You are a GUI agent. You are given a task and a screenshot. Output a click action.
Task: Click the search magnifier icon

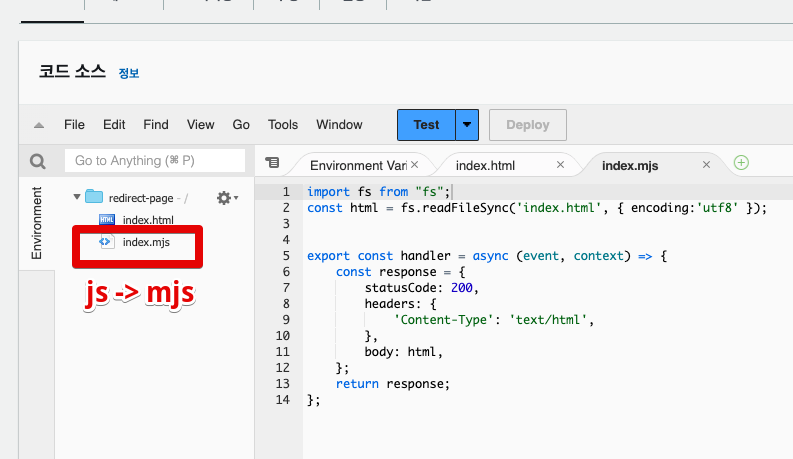tap(38, 162)
